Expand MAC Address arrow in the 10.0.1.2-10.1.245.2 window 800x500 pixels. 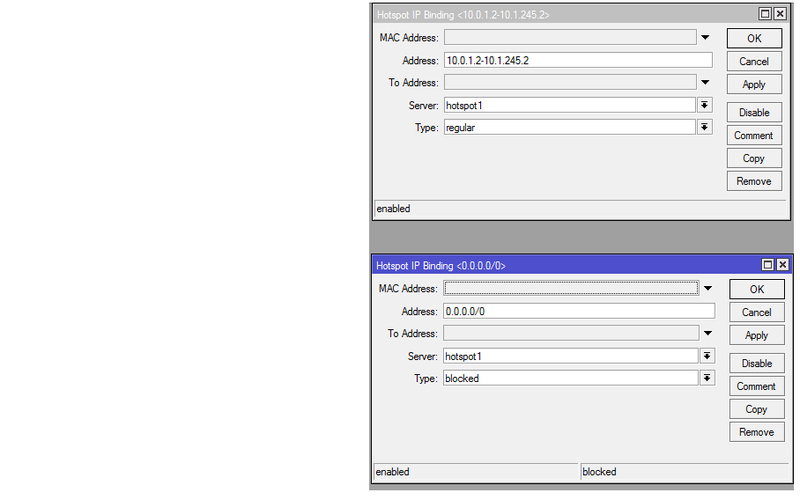point(705,37)
